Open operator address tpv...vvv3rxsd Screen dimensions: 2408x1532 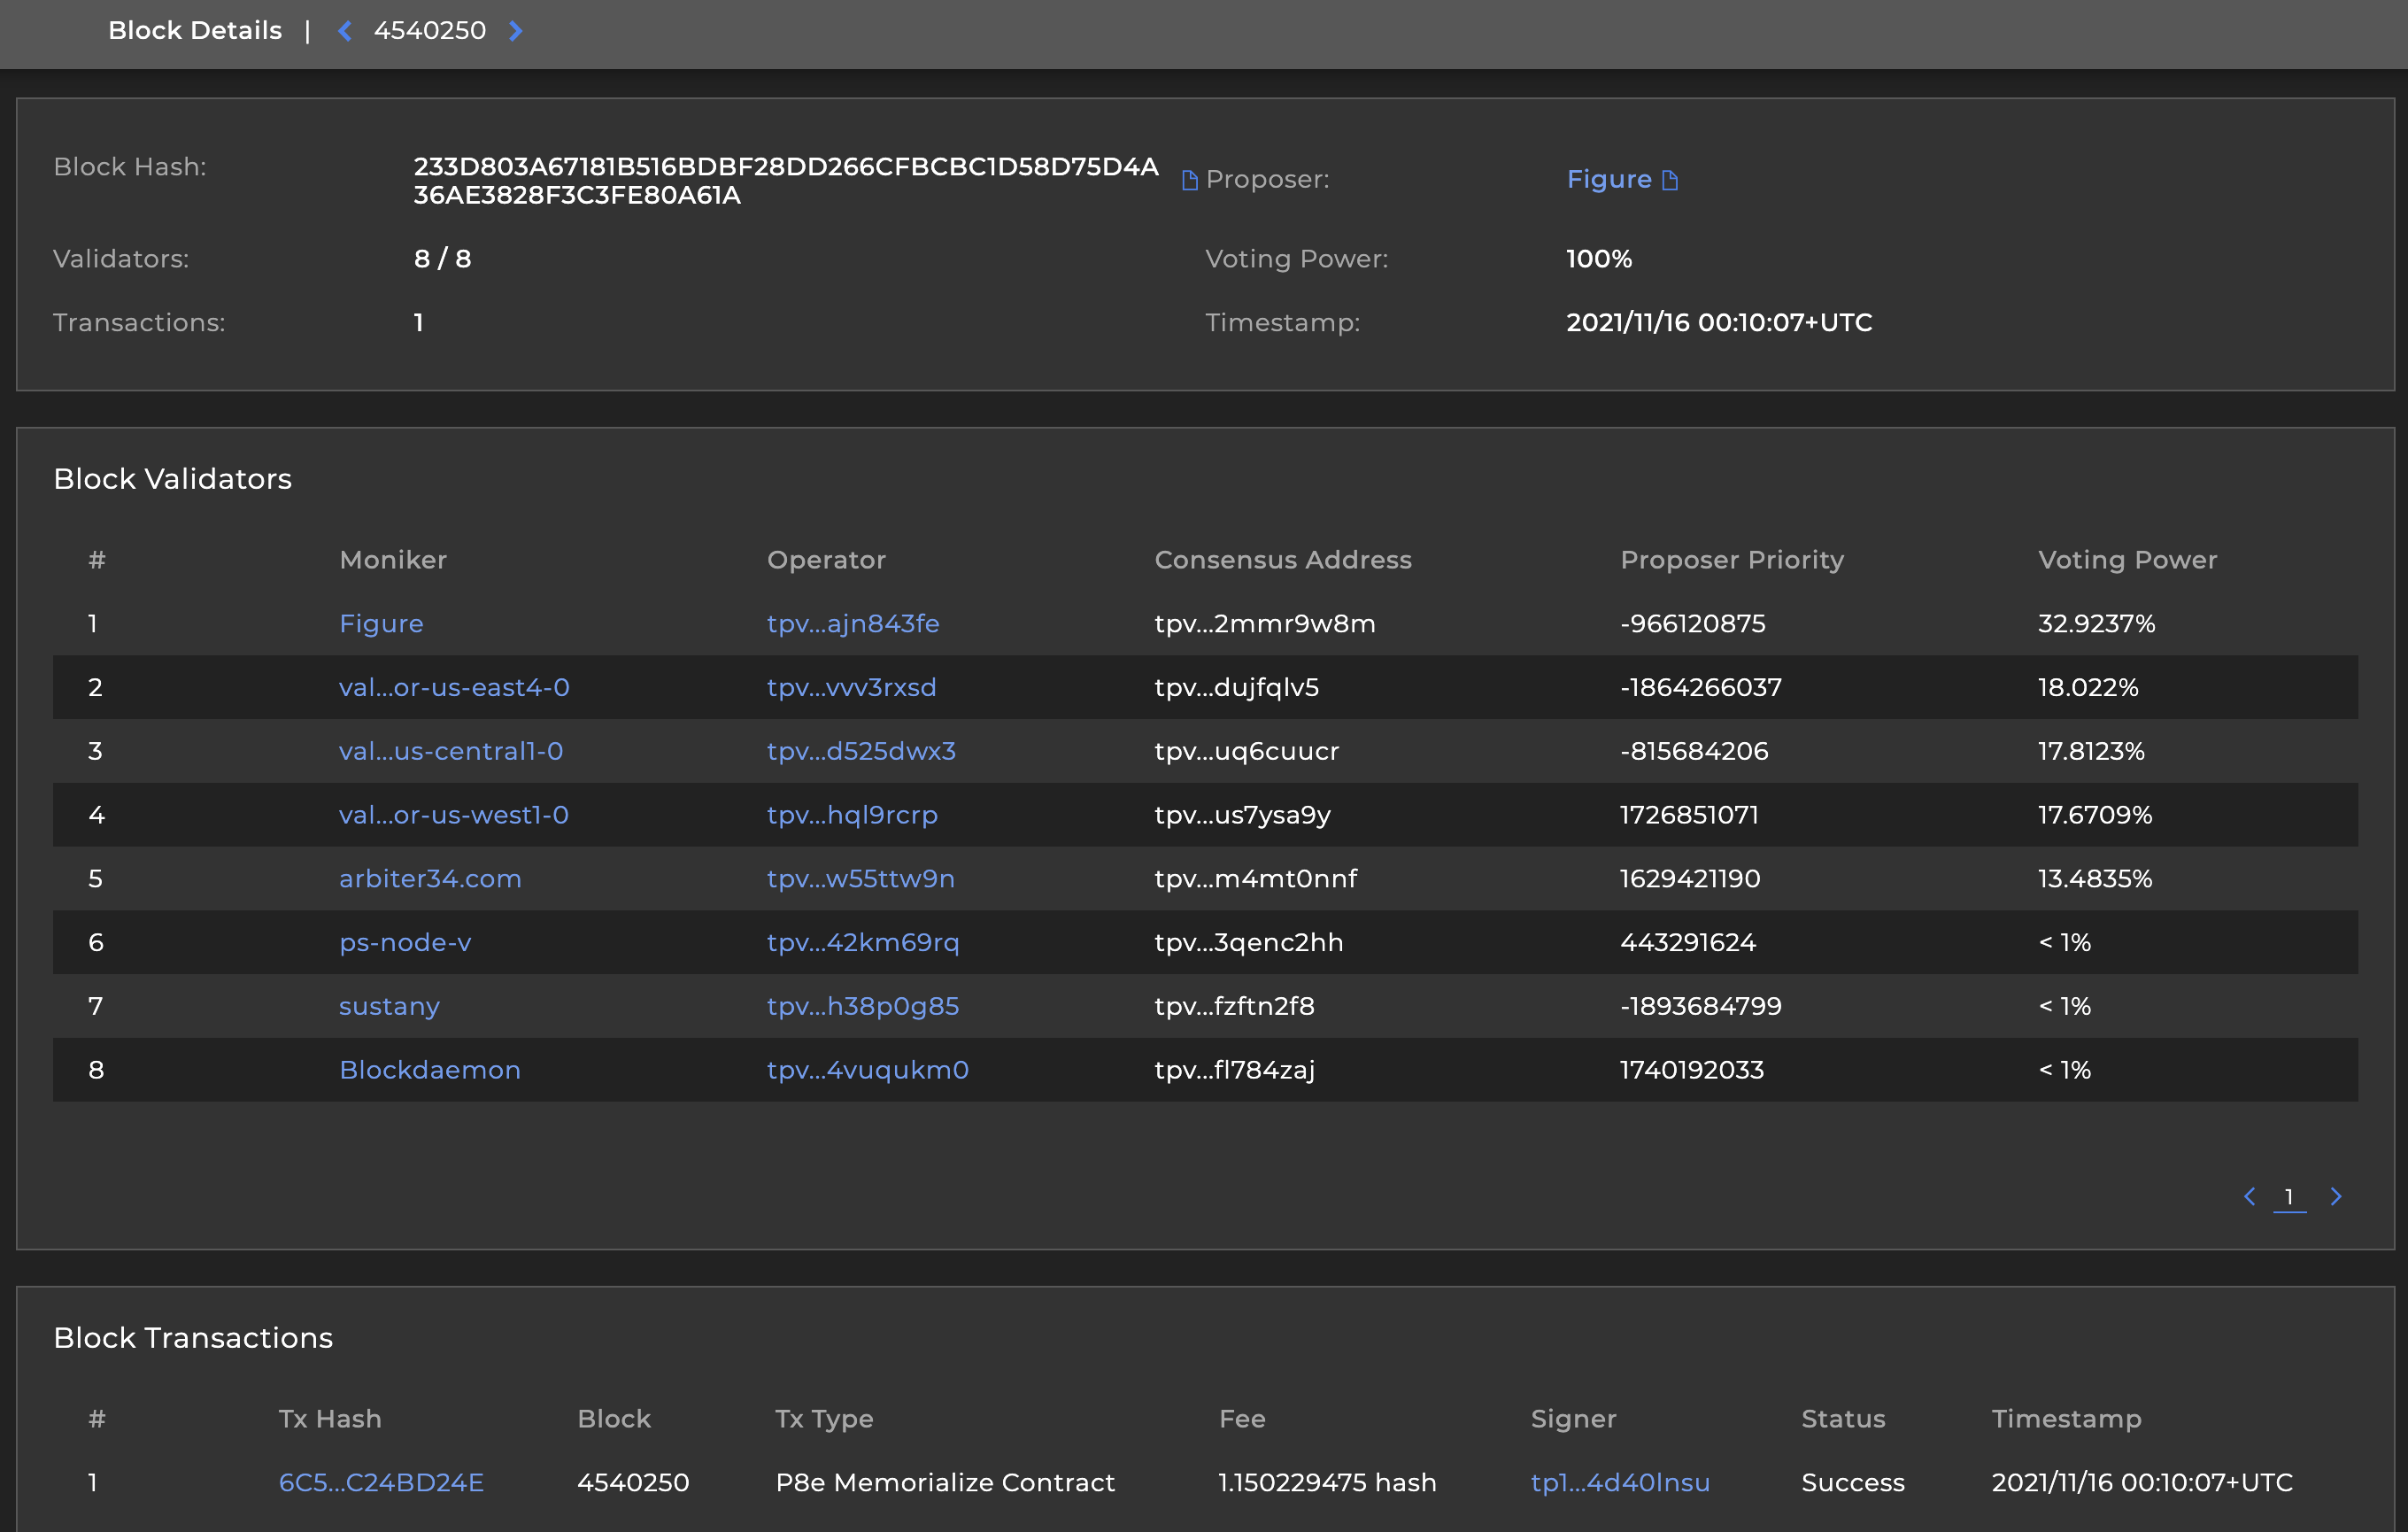tap(851, 687)
